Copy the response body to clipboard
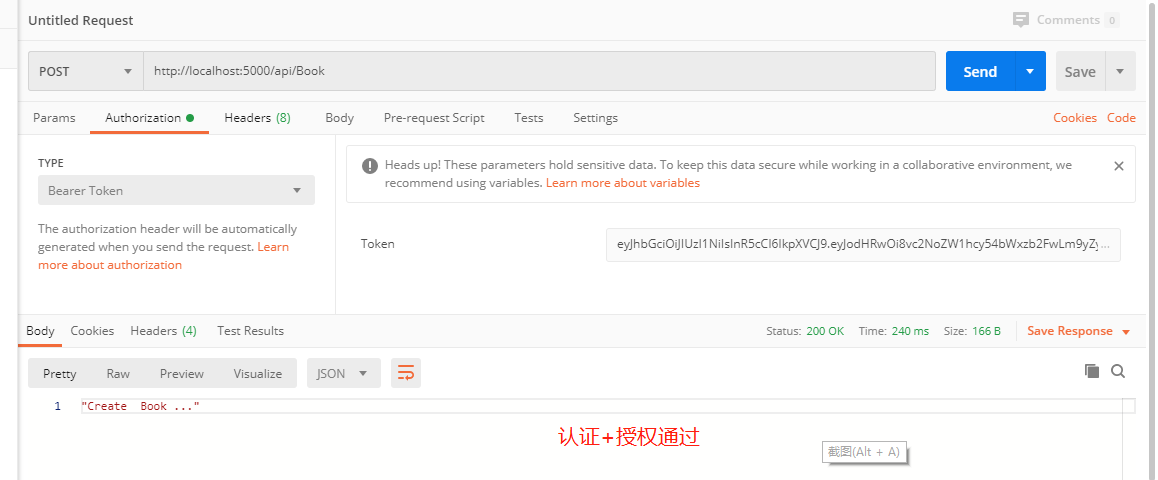Image resolution: width=1158 pixels, height=480 pixels. pos(1092,371)
